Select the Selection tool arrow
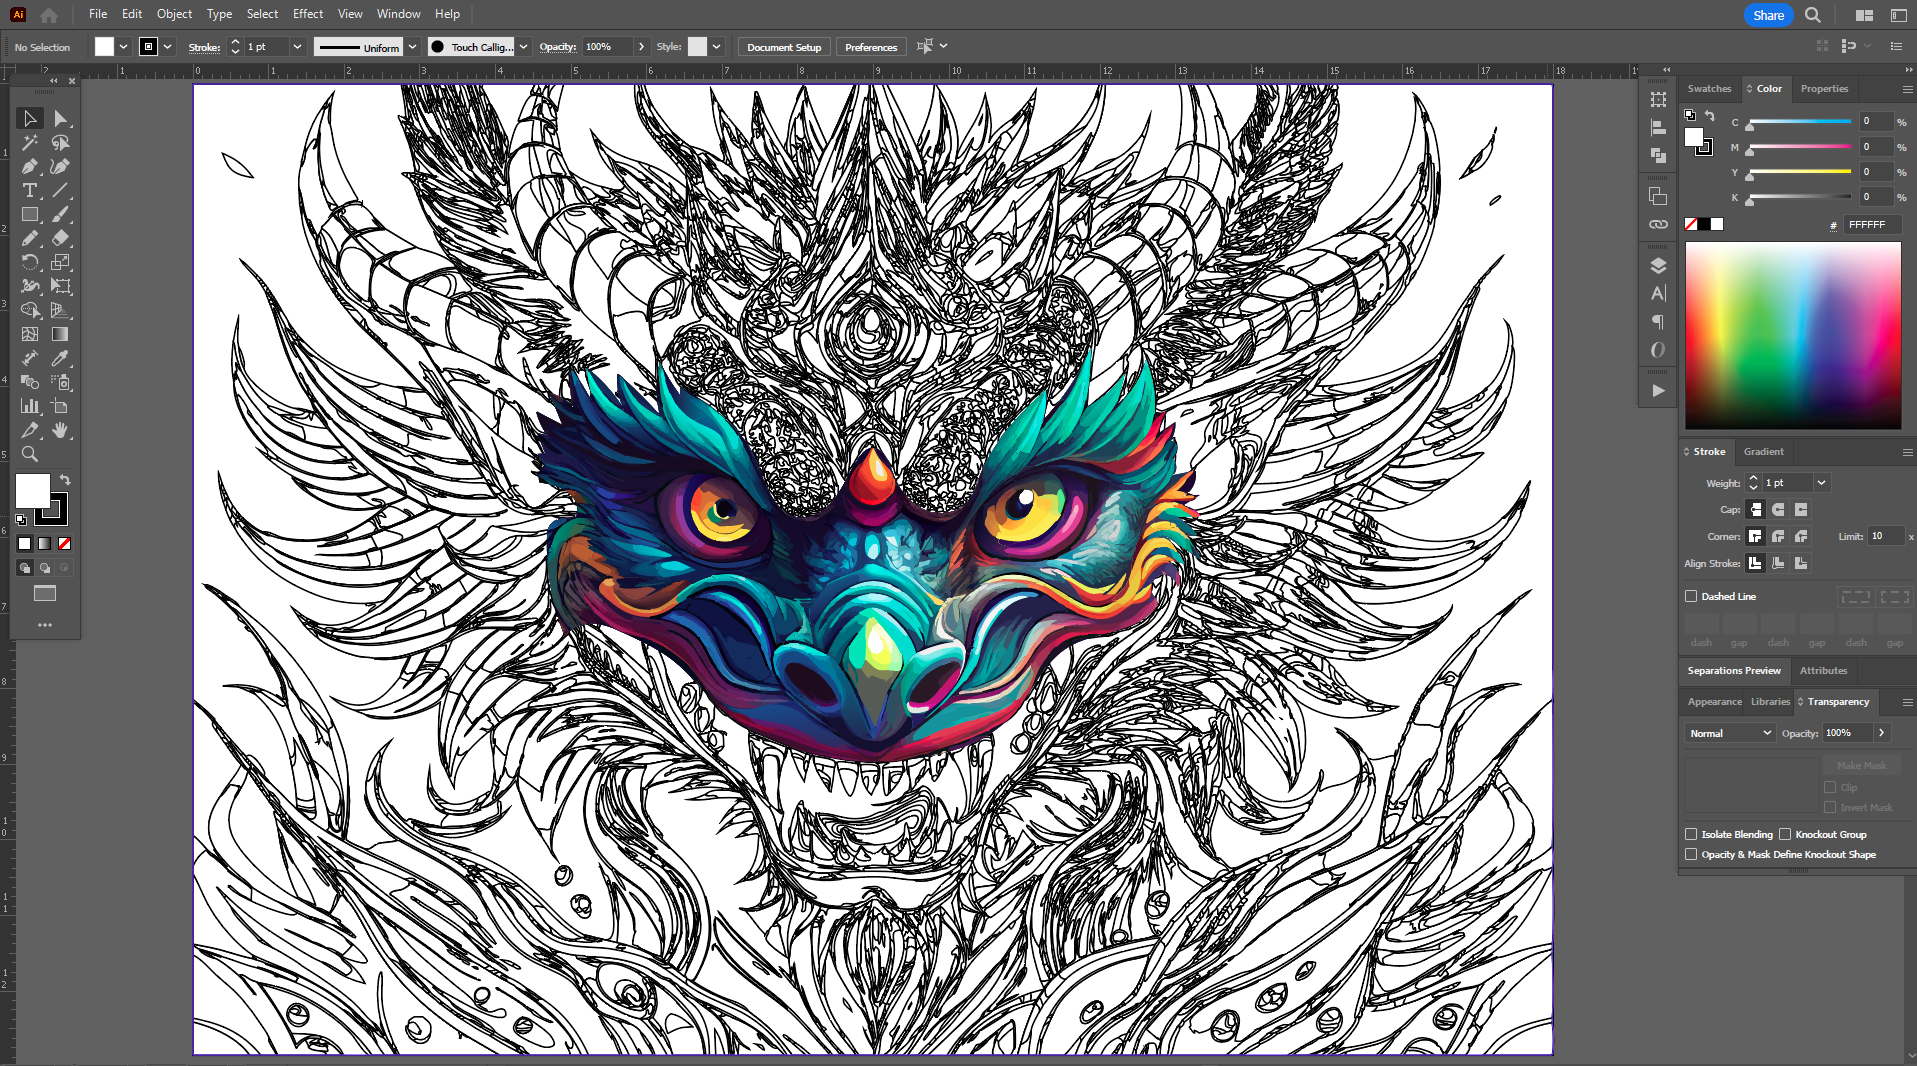 (x=30, y=118)
